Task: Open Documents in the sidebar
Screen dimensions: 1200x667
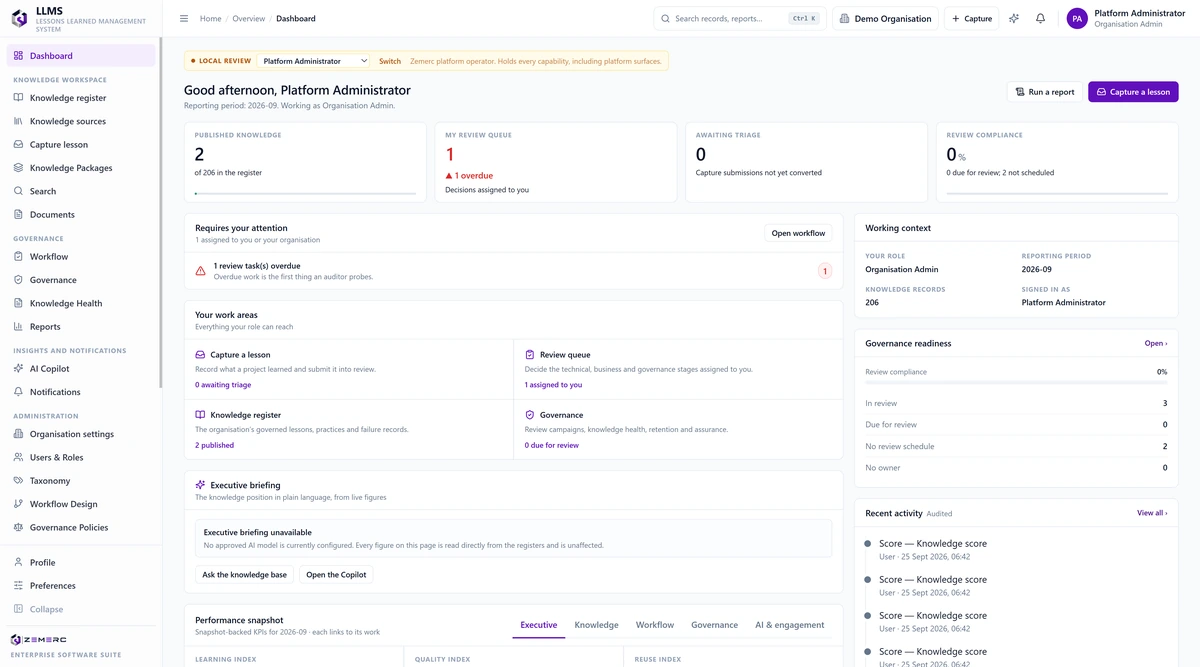Action: tap(80, 214)
